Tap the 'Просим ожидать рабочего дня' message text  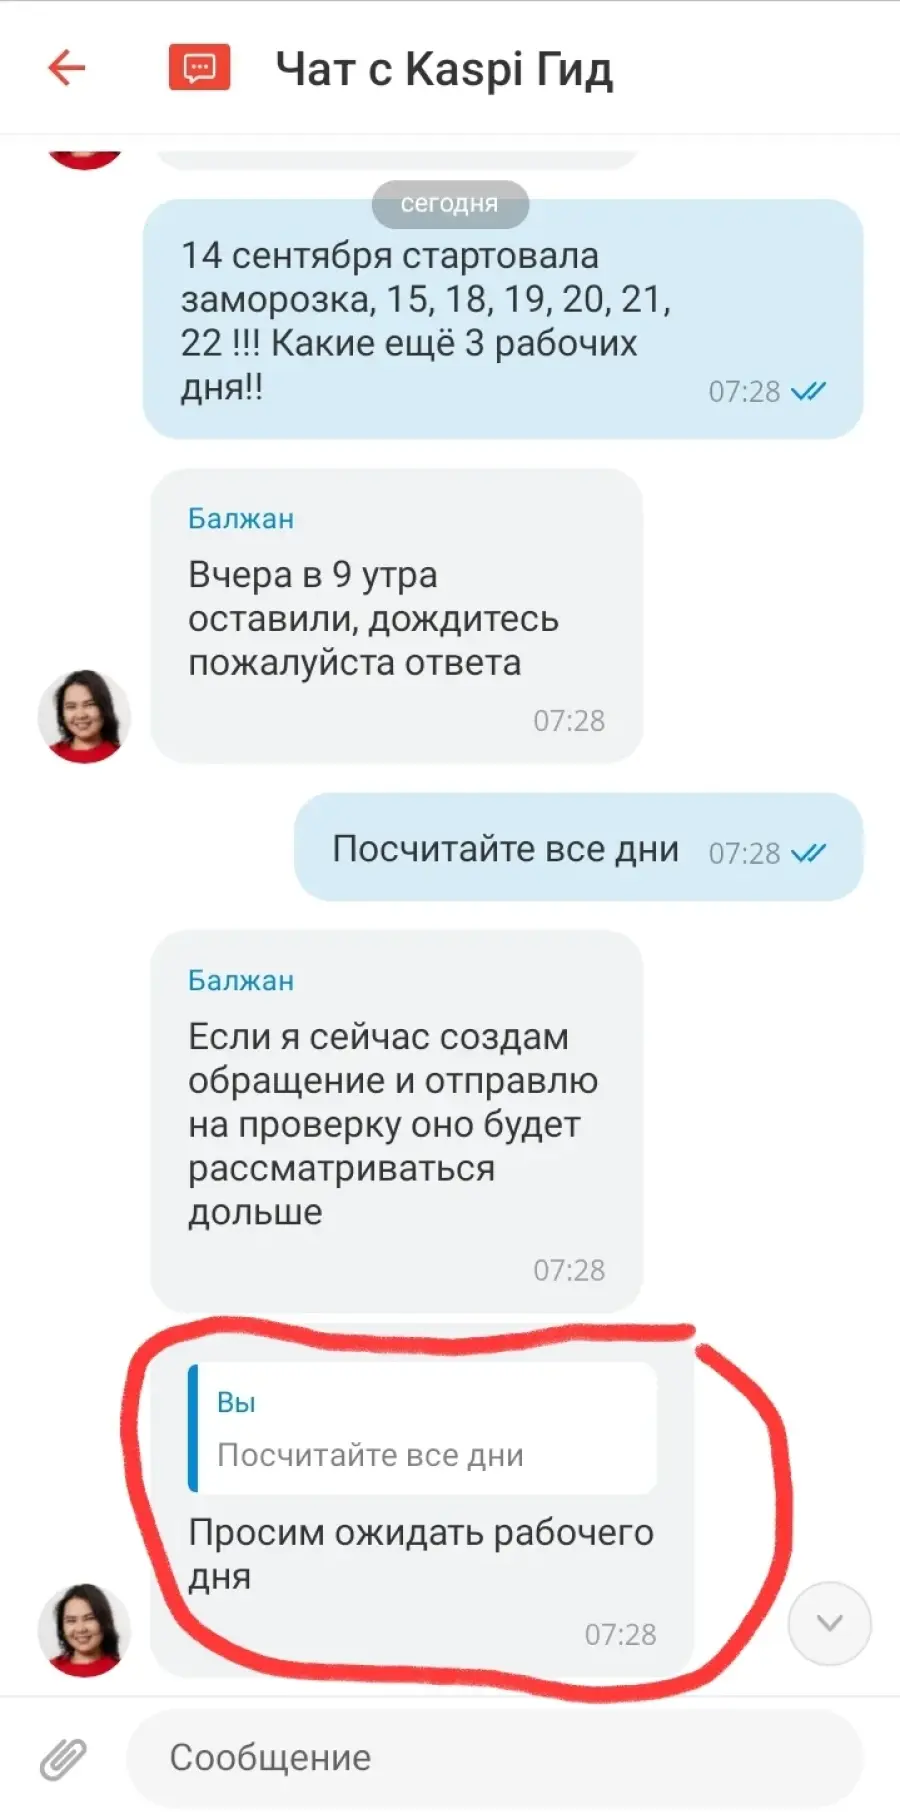point(421,1554)
